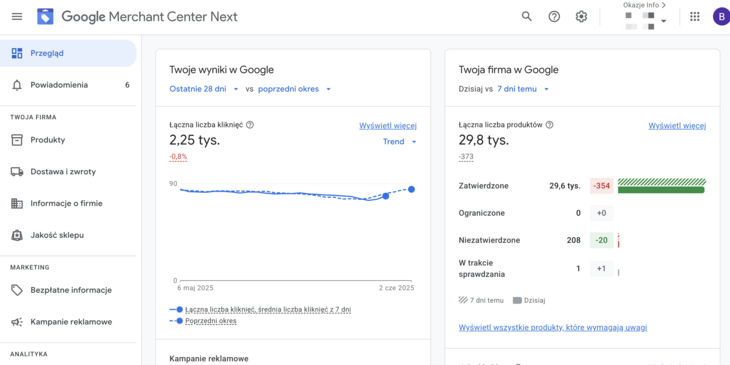
Task: Open the Google apps grid
Action: point(695,17)
